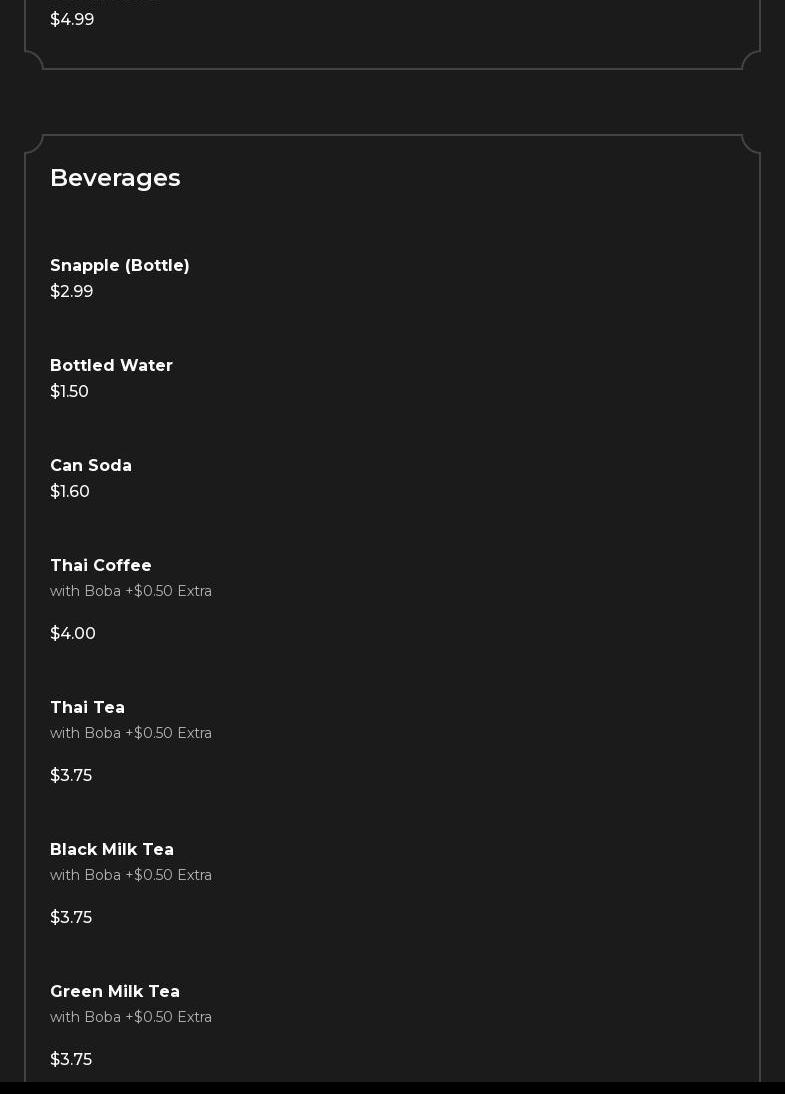This screenshot has width=785, height=1094.
Task: Select the Black Milk Tea item
Action: (112, 850)
